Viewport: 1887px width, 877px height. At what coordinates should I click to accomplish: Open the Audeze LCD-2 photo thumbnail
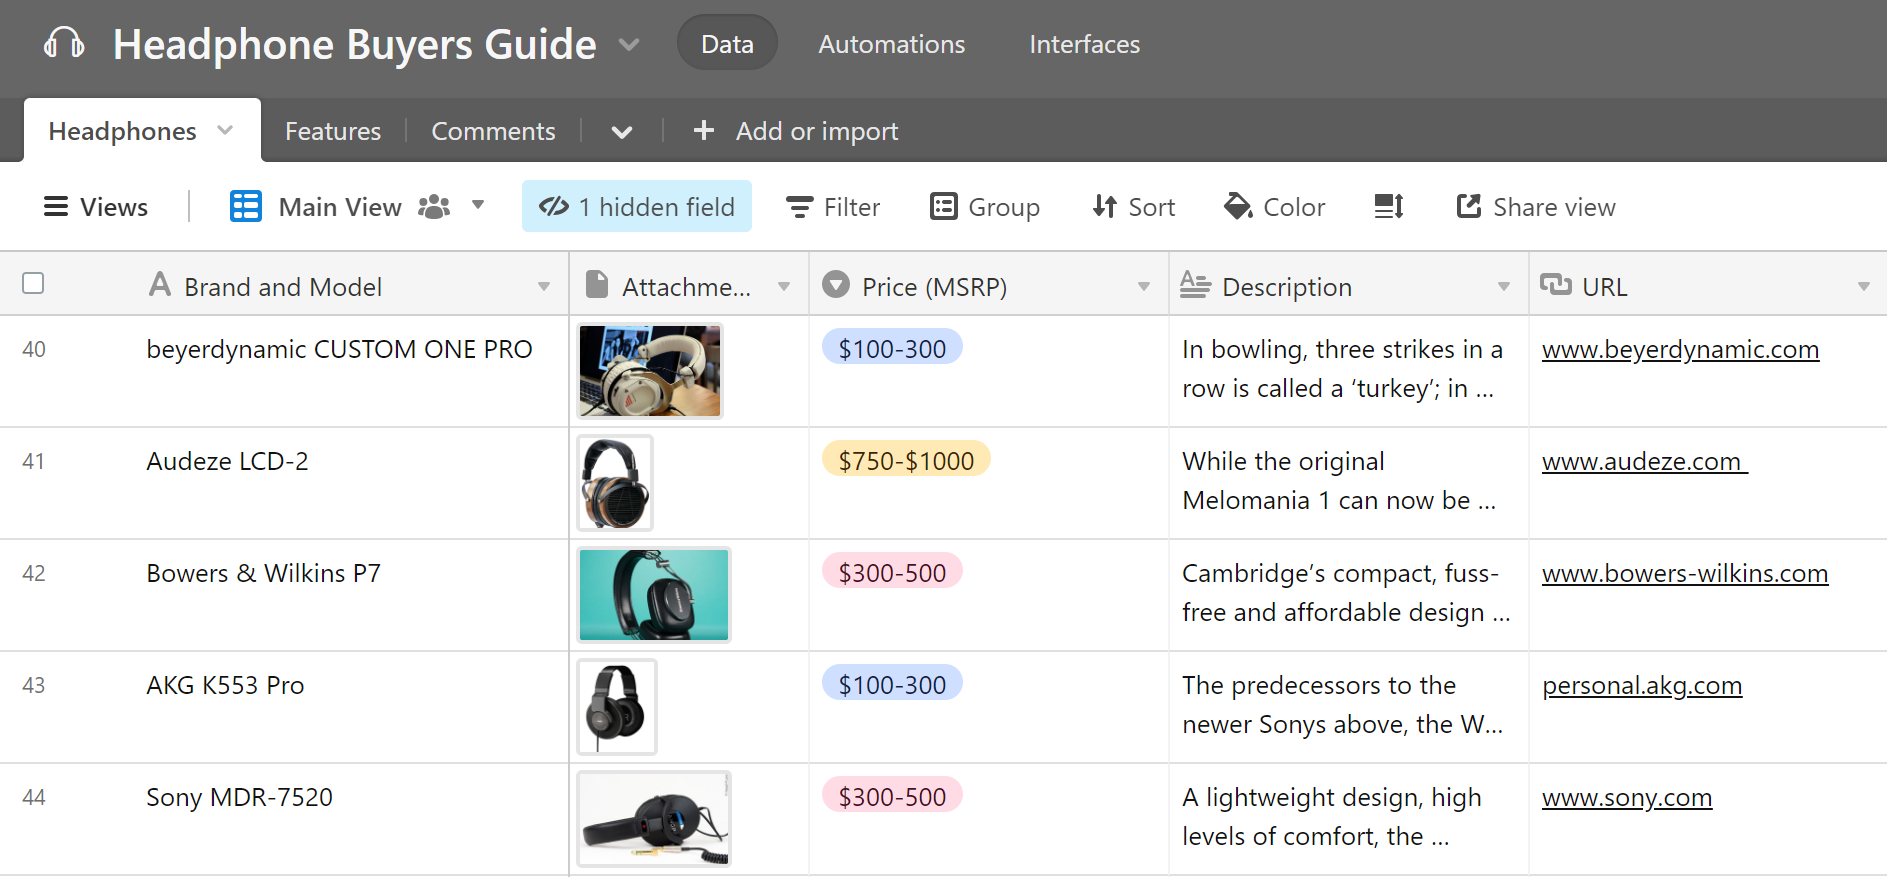point(615,483)
